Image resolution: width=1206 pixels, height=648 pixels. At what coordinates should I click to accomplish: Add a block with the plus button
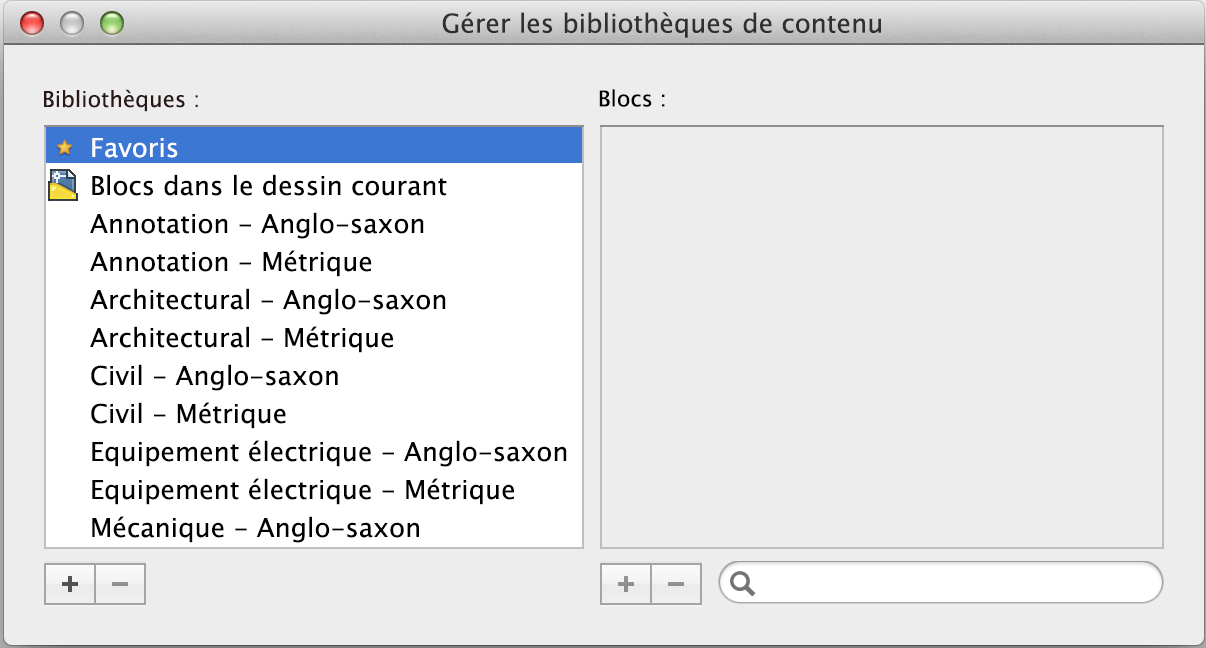click(626, 585)
